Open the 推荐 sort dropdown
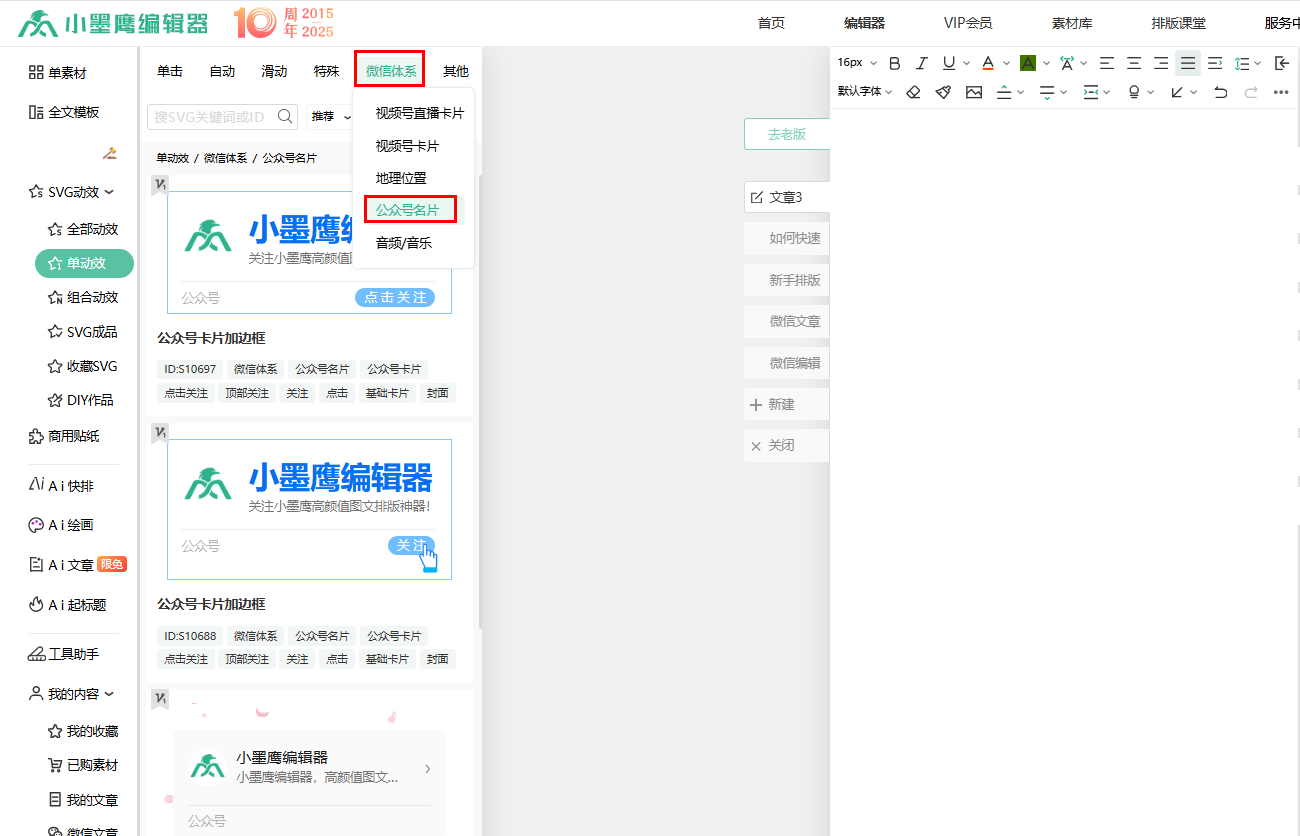 pos(331,117)
